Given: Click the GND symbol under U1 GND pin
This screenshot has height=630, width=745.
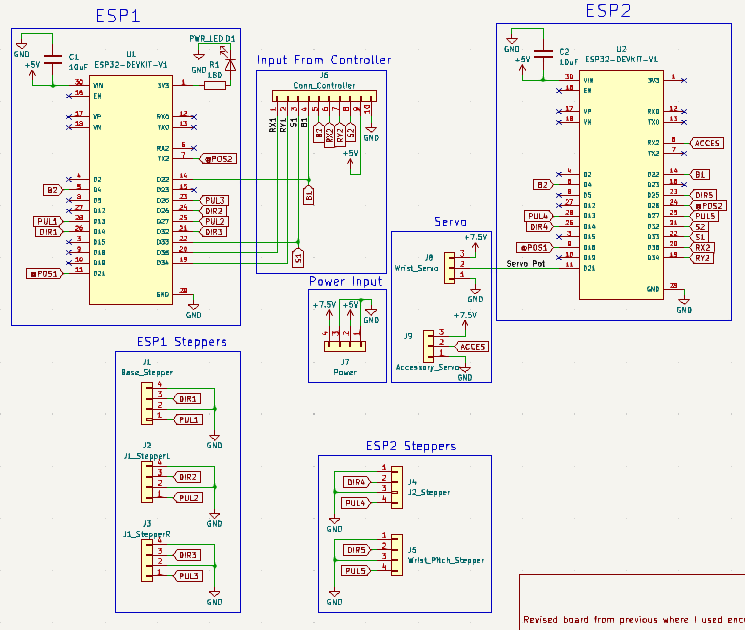Looking at the screenshot, I should pos(193,310).
